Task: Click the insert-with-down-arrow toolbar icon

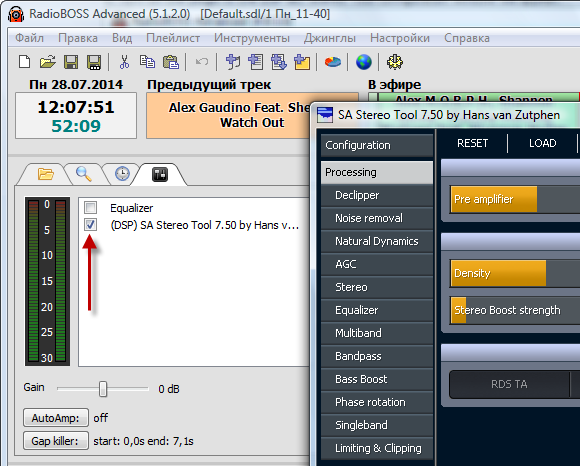Action: tap(279, 62)
